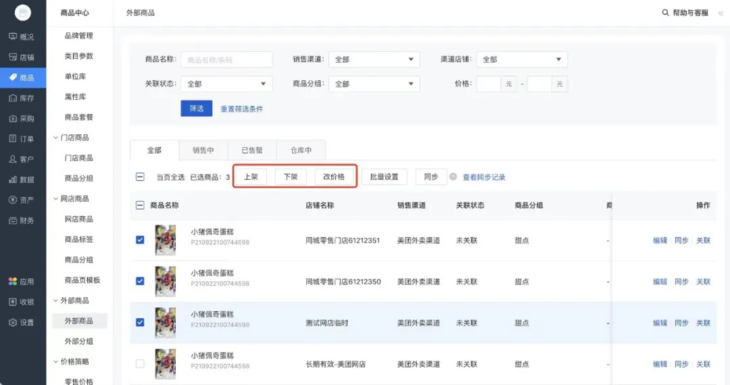Open 商品页模板 in the submenu

pos(82,280)
